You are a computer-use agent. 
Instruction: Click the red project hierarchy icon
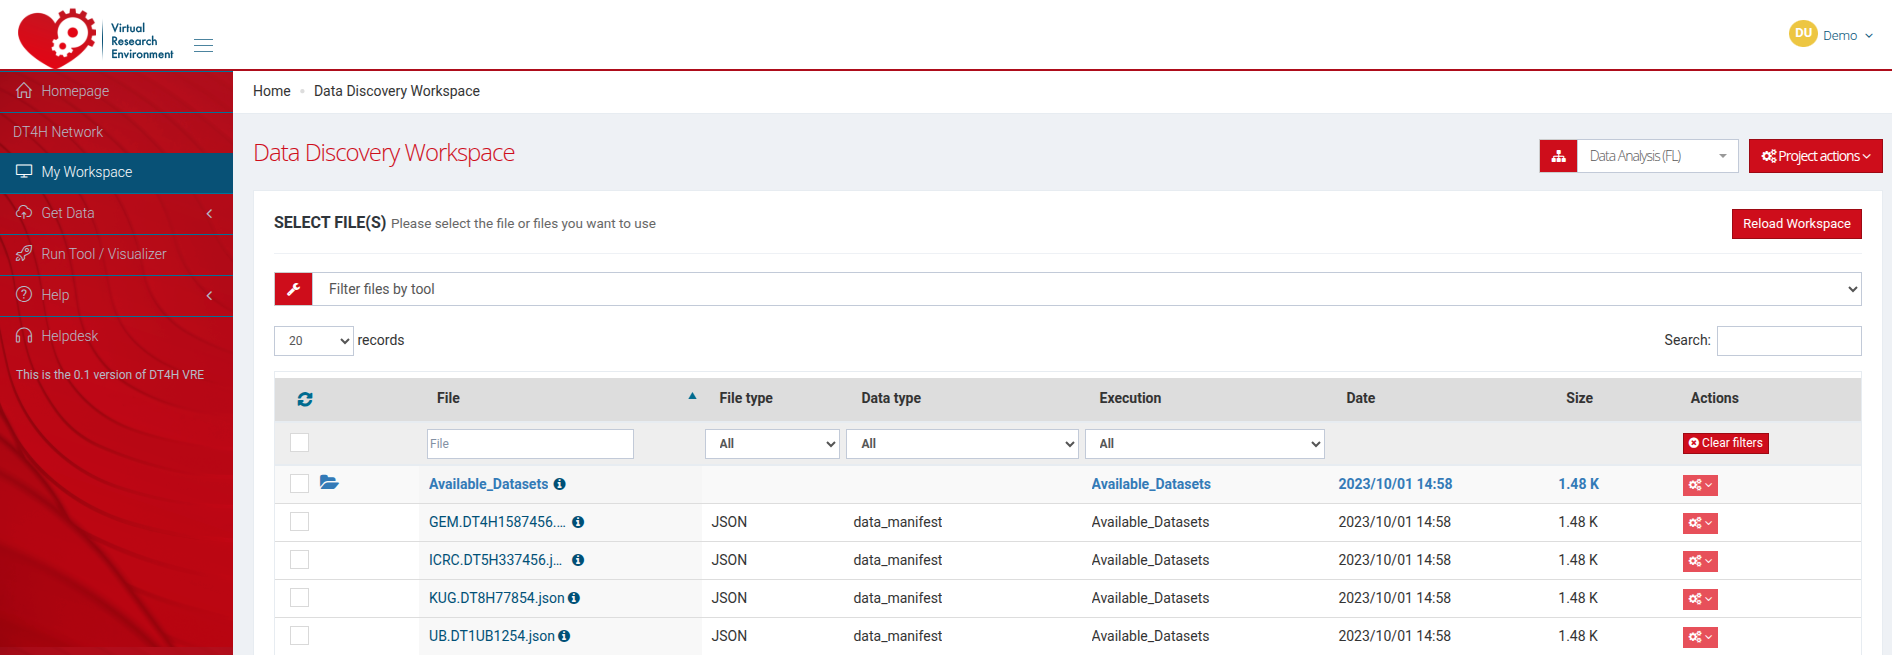pyautogui.click(x=1558, y=156)
